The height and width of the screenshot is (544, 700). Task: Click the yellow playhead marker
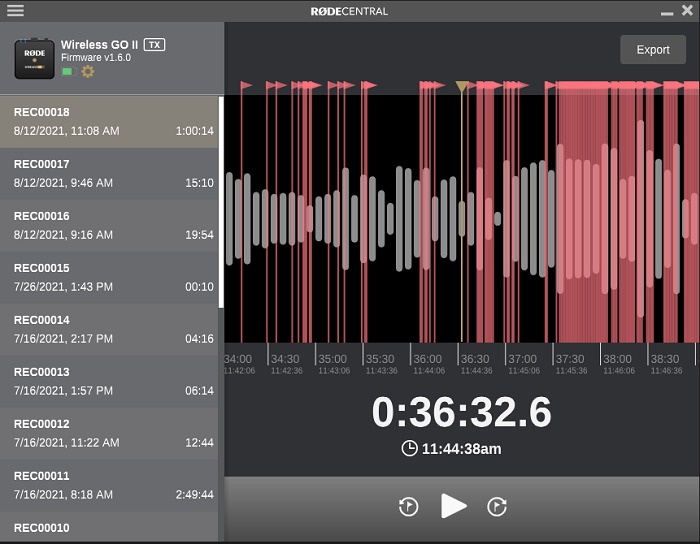pyautogui.click(x=461, y=87)
